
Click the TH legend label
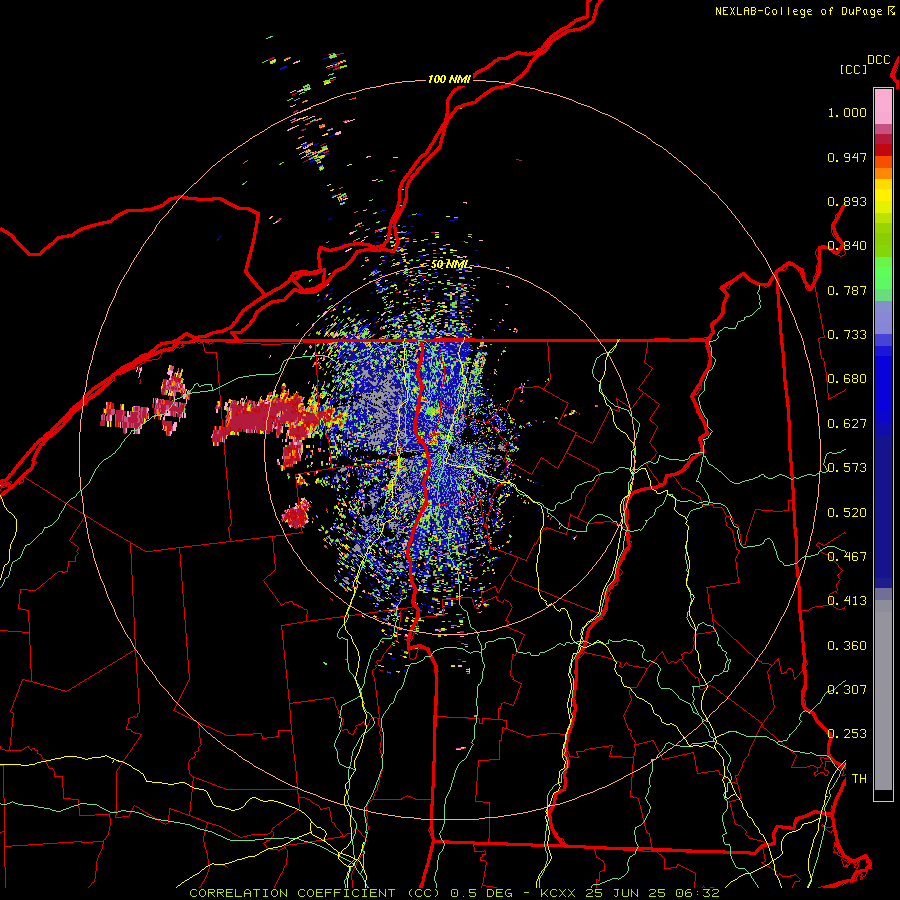(x=859, y=779)
